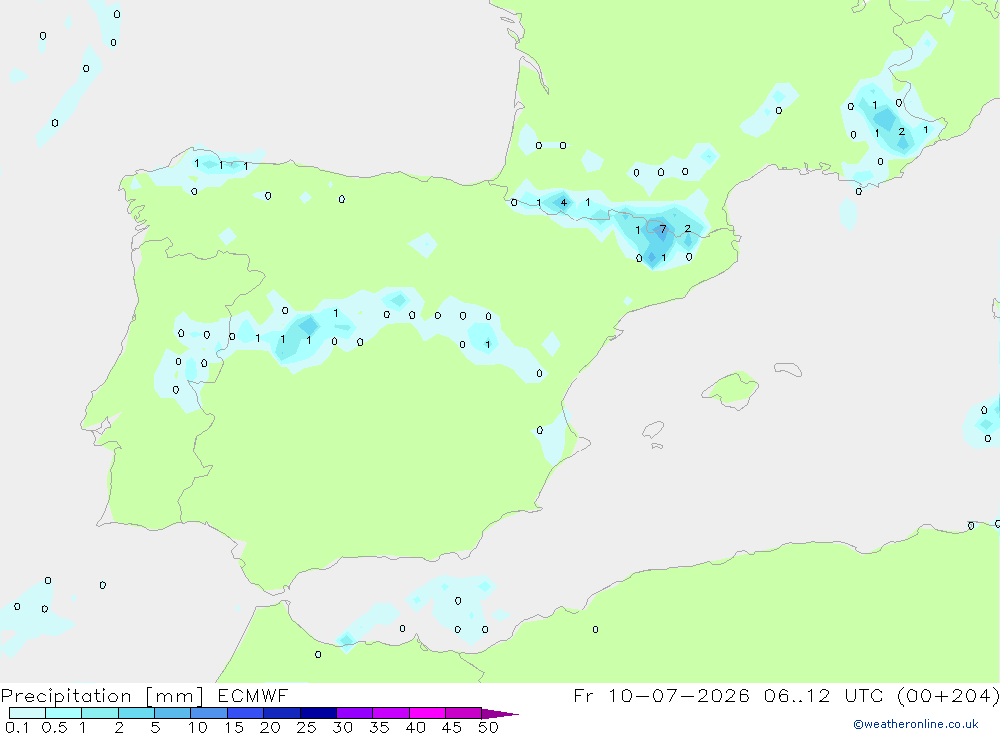Click the '35' legend scale label
Image resolution: width=1000 pixels, height=733 pixels.
(379, 727)
